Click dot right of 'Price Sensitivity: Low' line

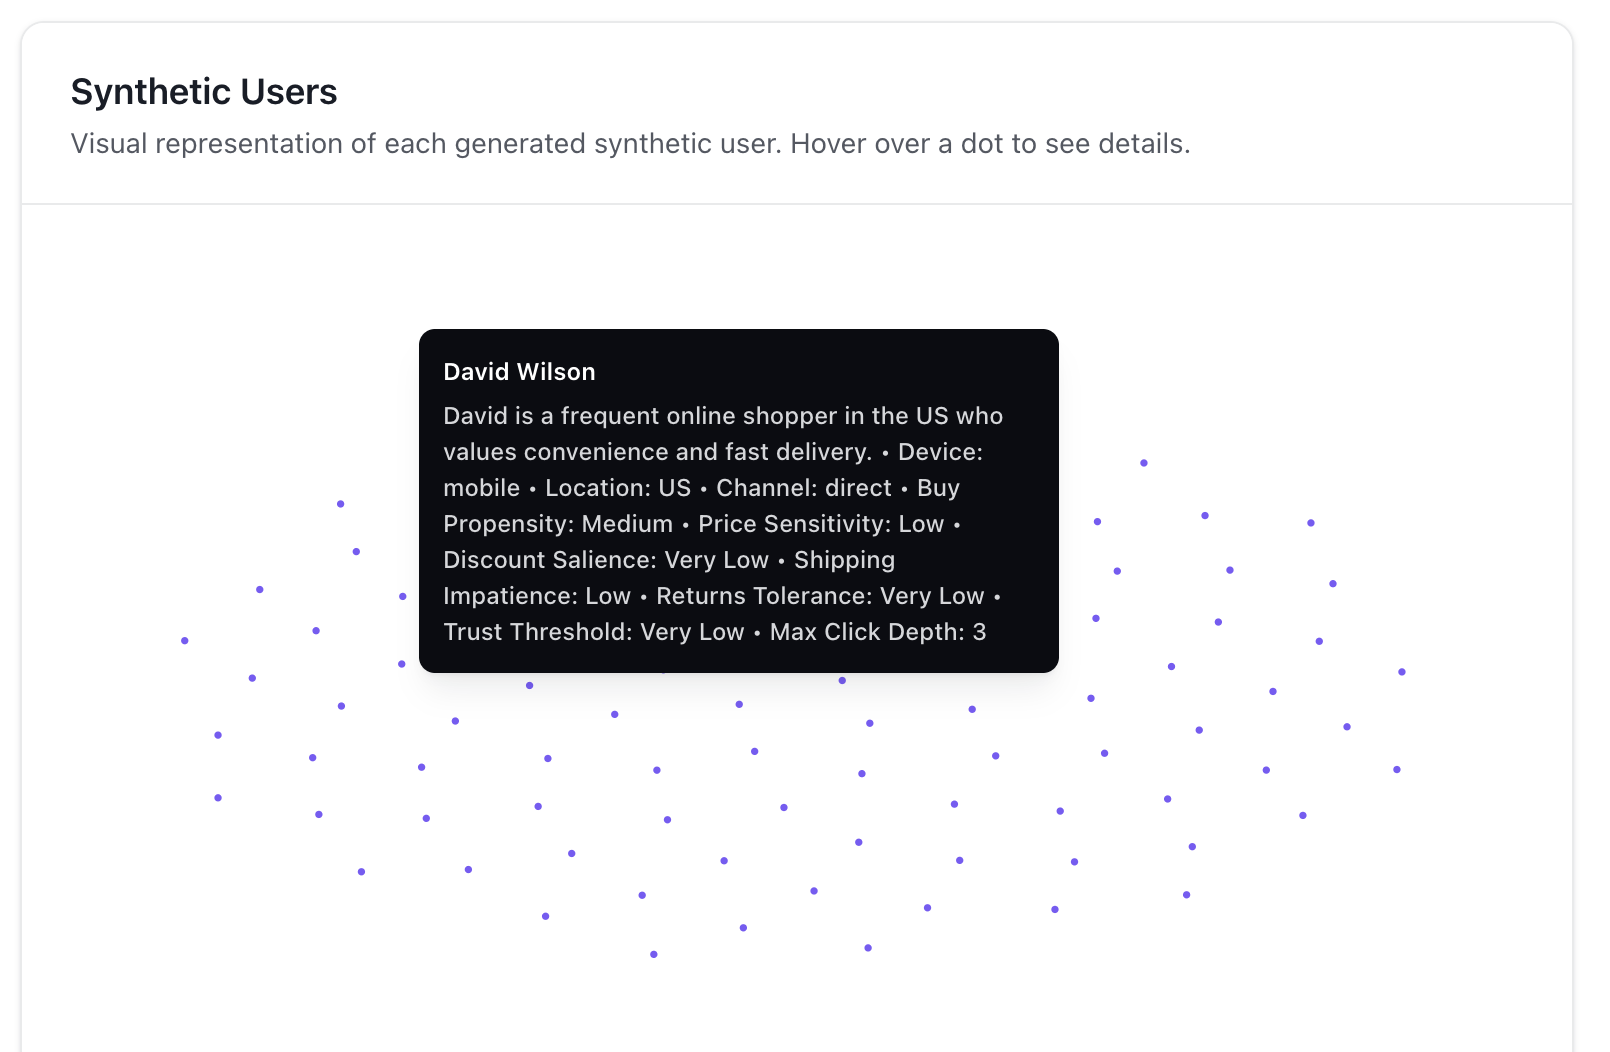click(1098, 522)
